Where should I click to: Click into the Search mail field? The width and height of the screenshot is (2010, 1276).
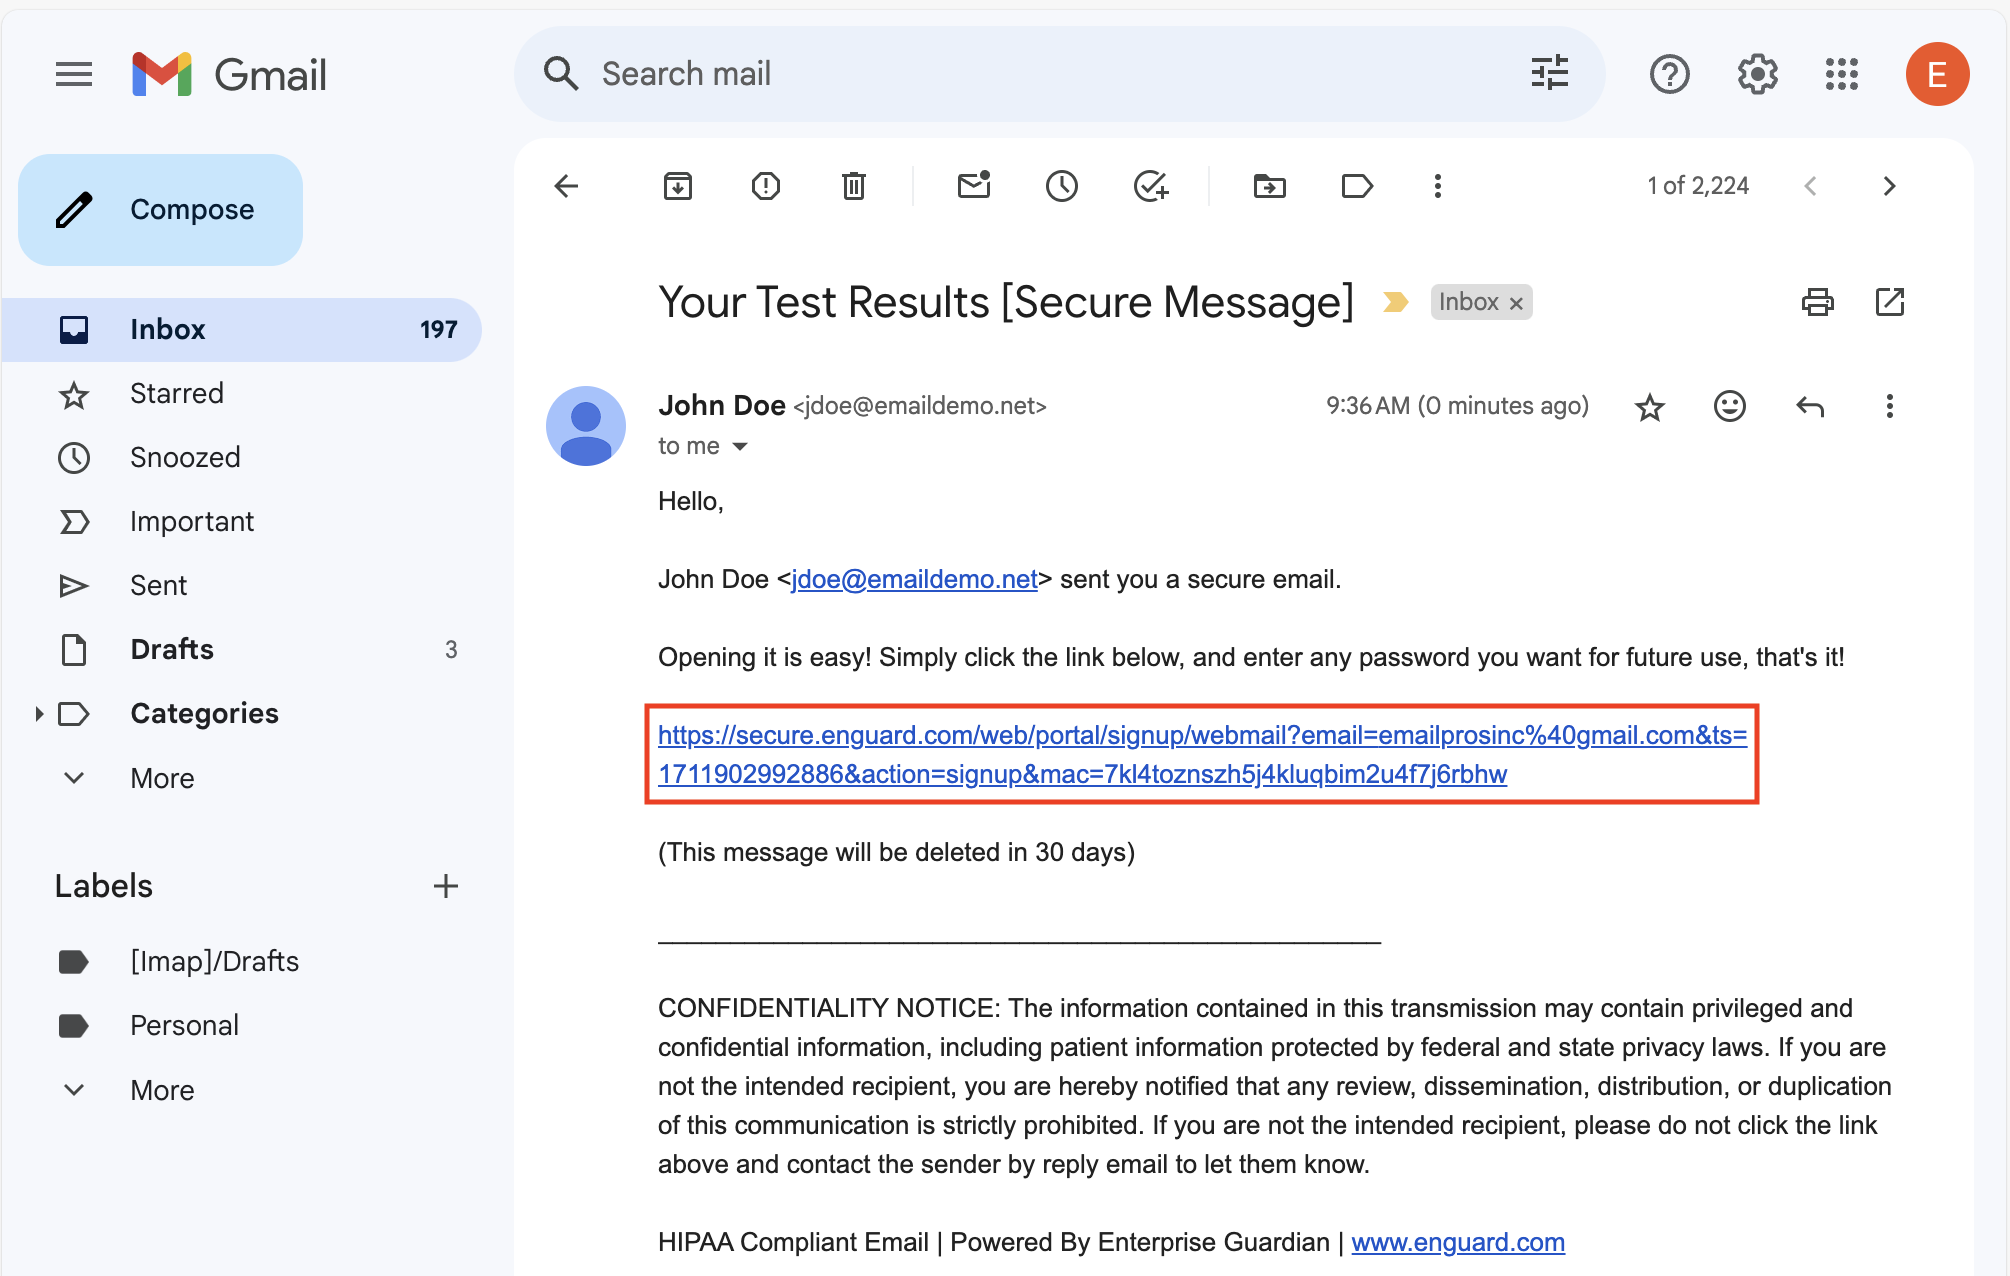pyautogui.click(x=1050, y=74)
